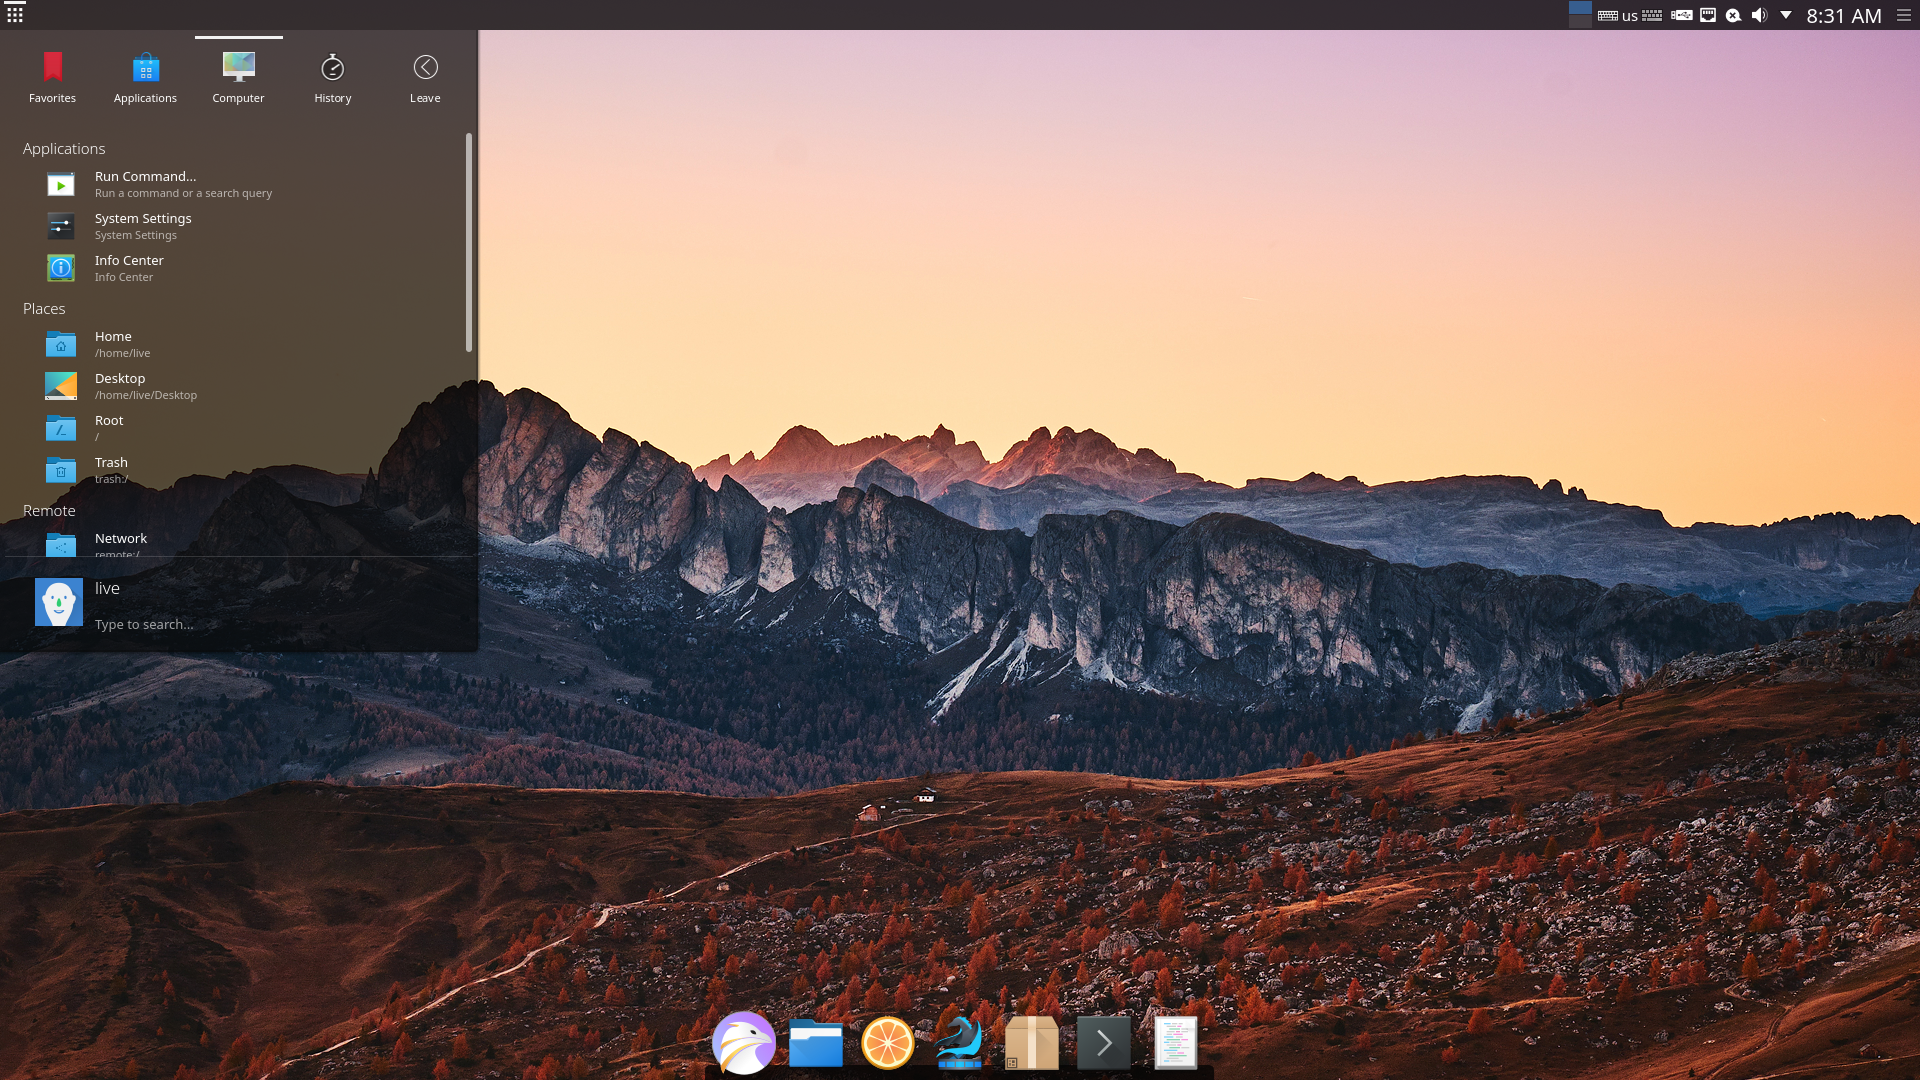This screenshot has width=1920, height=1080.
Task: Select the History tab in the launcher
Action: 332,75
